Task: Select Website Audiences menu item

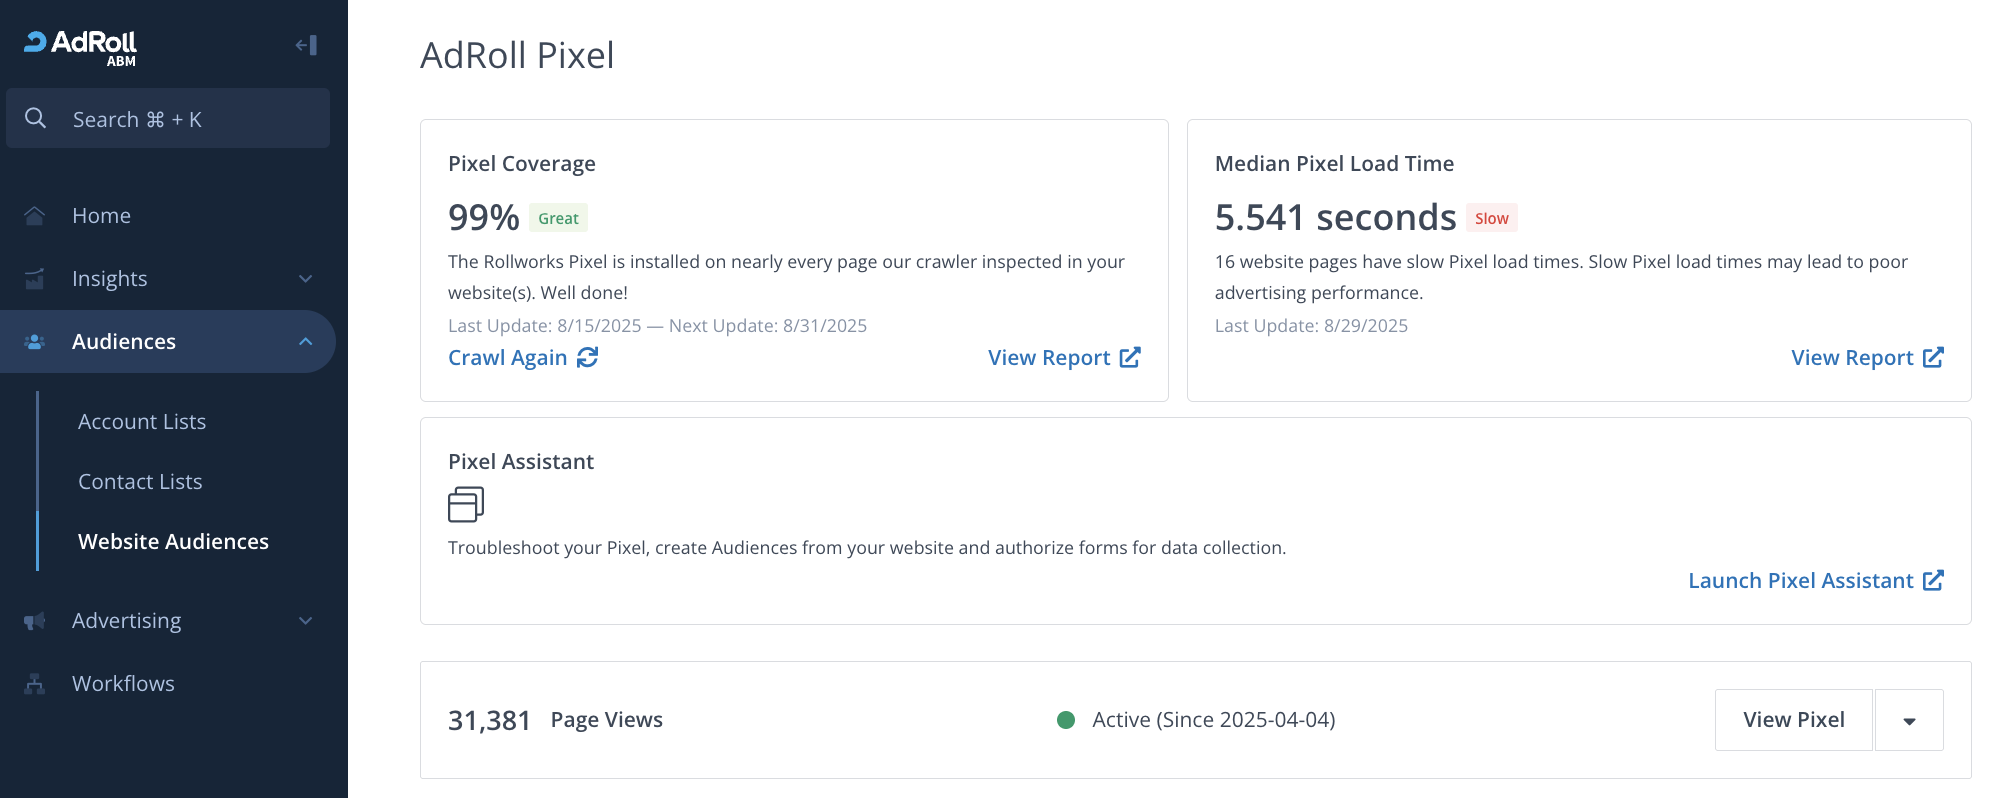Action: tap(173, 542)
